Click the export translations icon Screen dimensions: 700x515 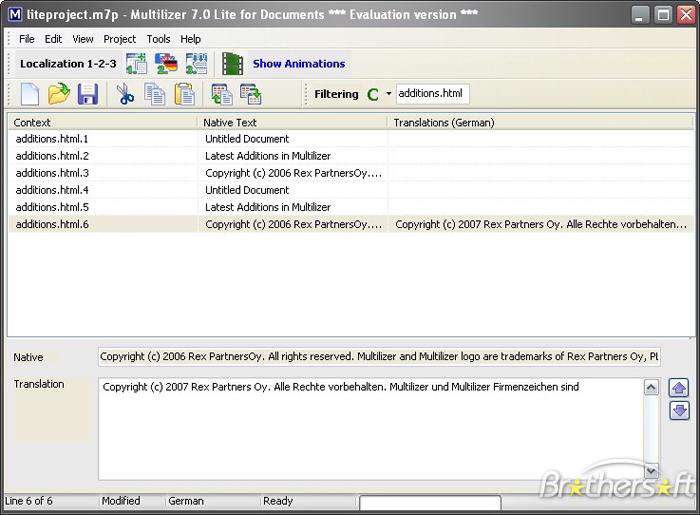251,94
